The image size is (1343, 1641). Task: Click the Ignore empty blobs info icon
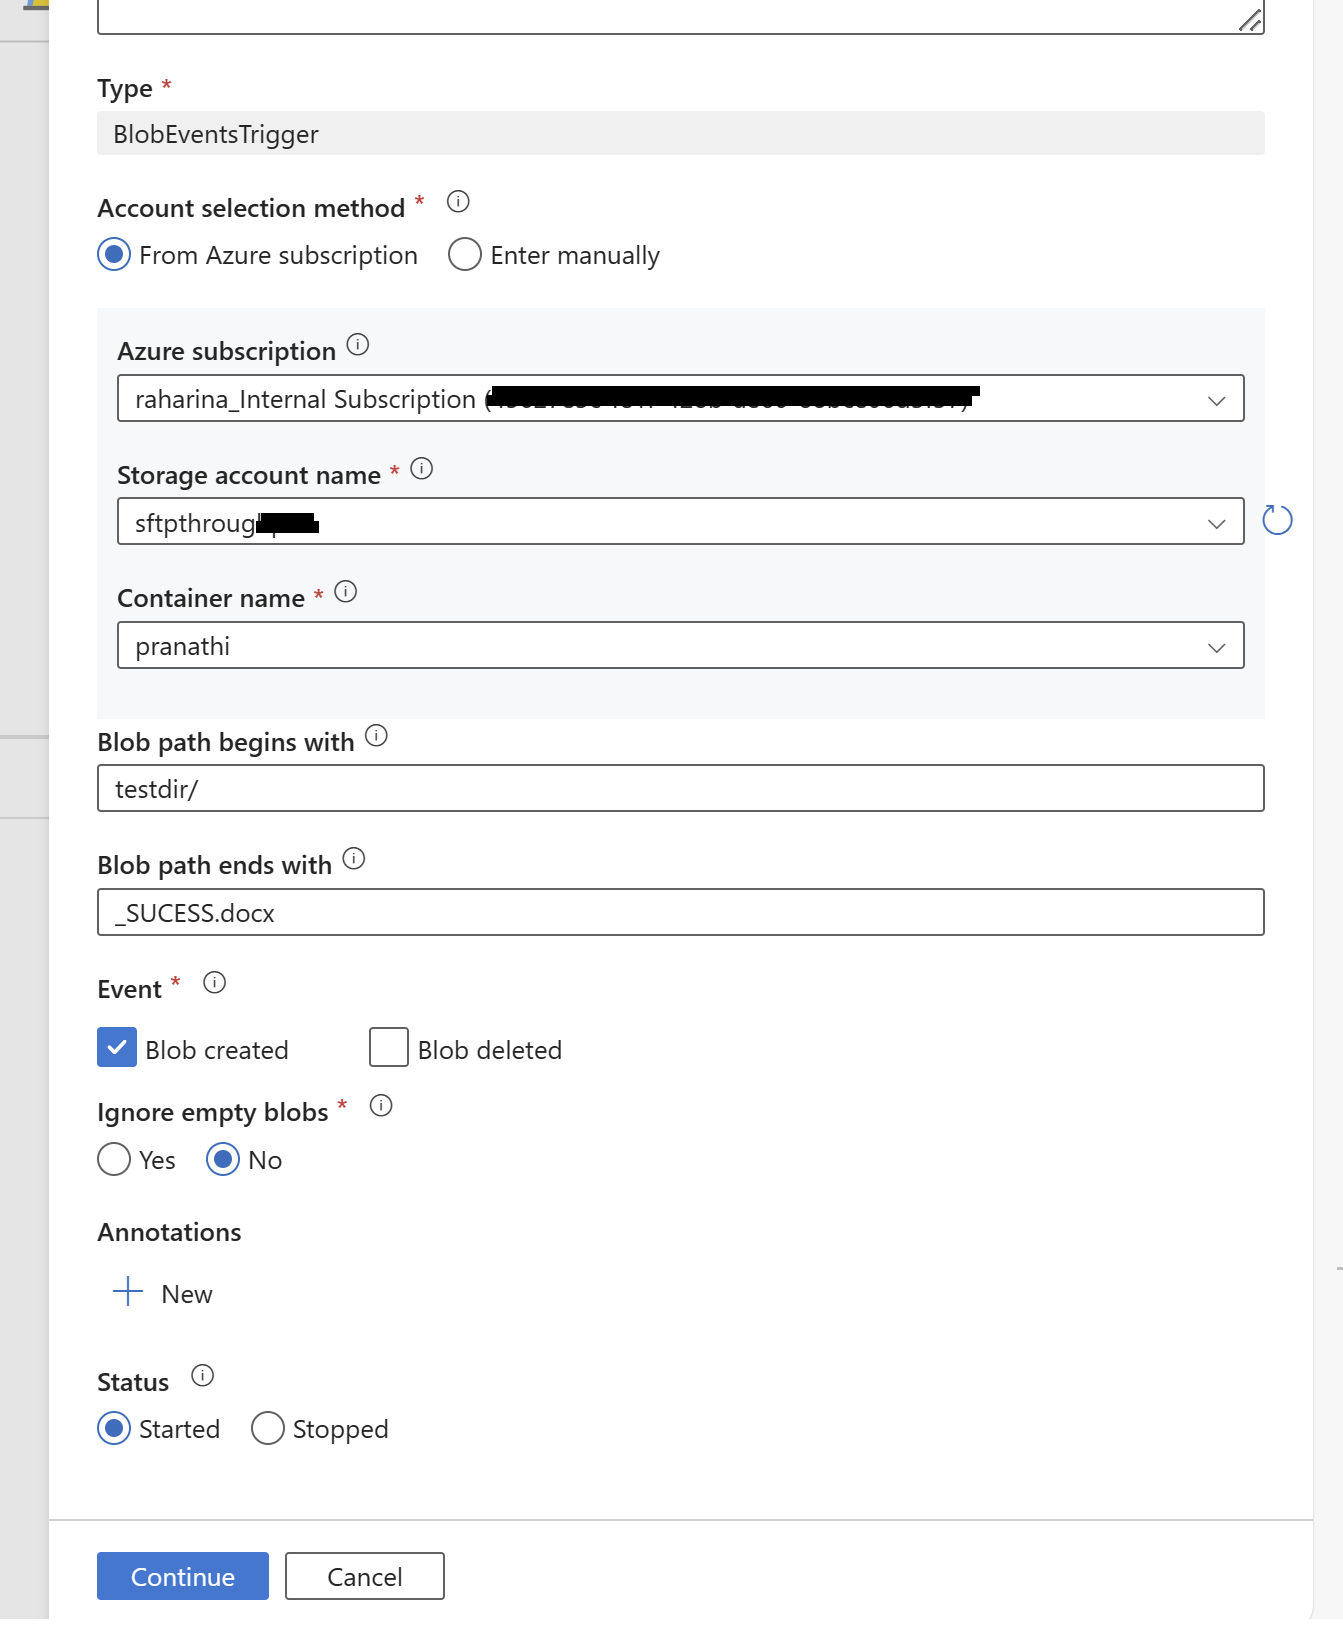(381, 1105)
